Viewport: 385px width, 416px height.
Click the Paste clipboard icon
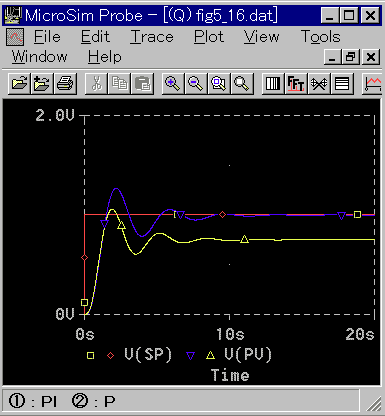click(x=143, y=83)
